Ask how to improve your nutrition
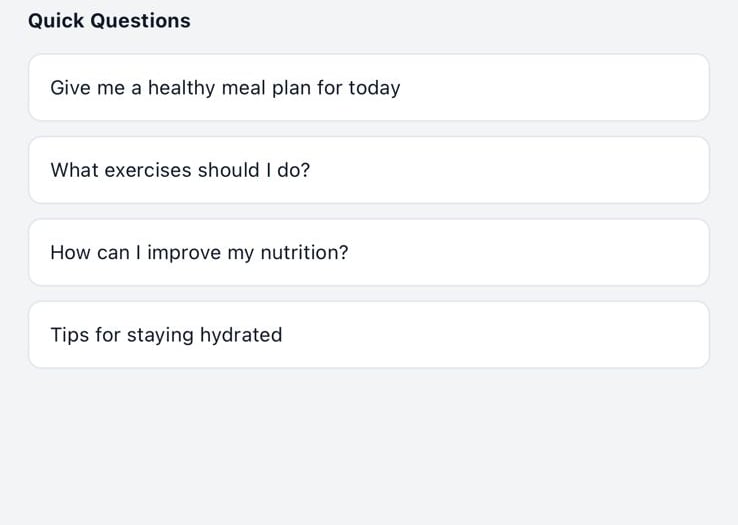Viewport: 738px width, 525px height. 368,253
